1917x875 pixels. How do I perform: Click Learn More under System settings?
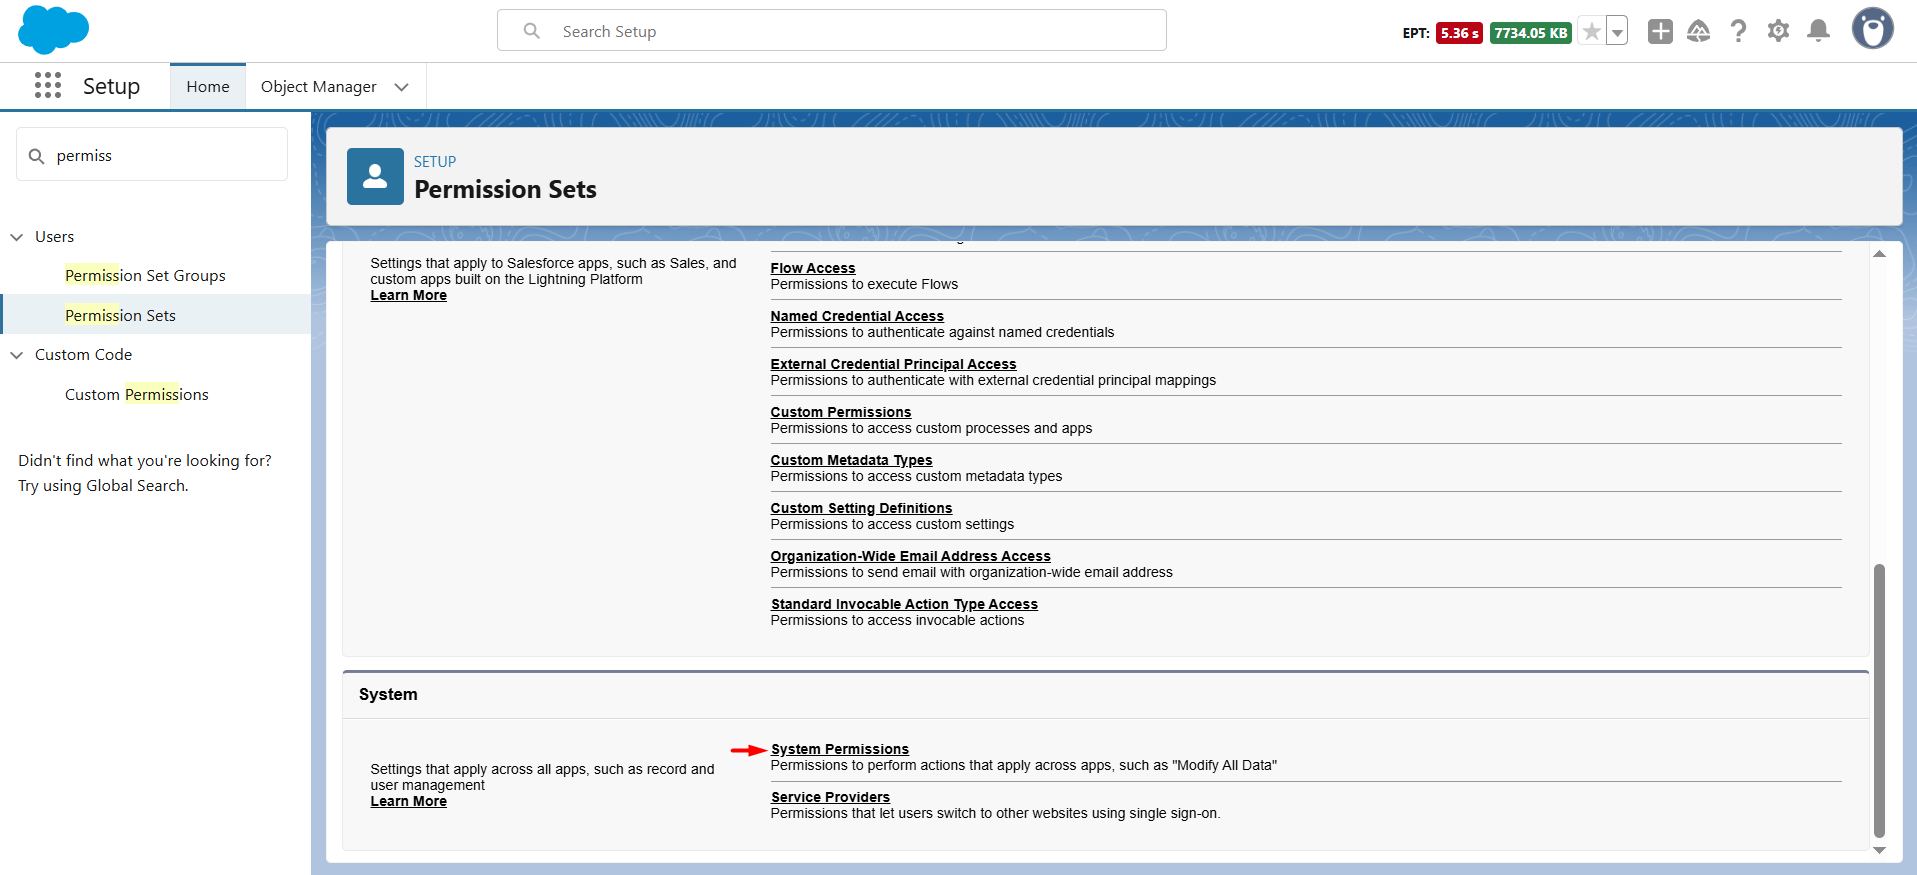click(408, 801)
